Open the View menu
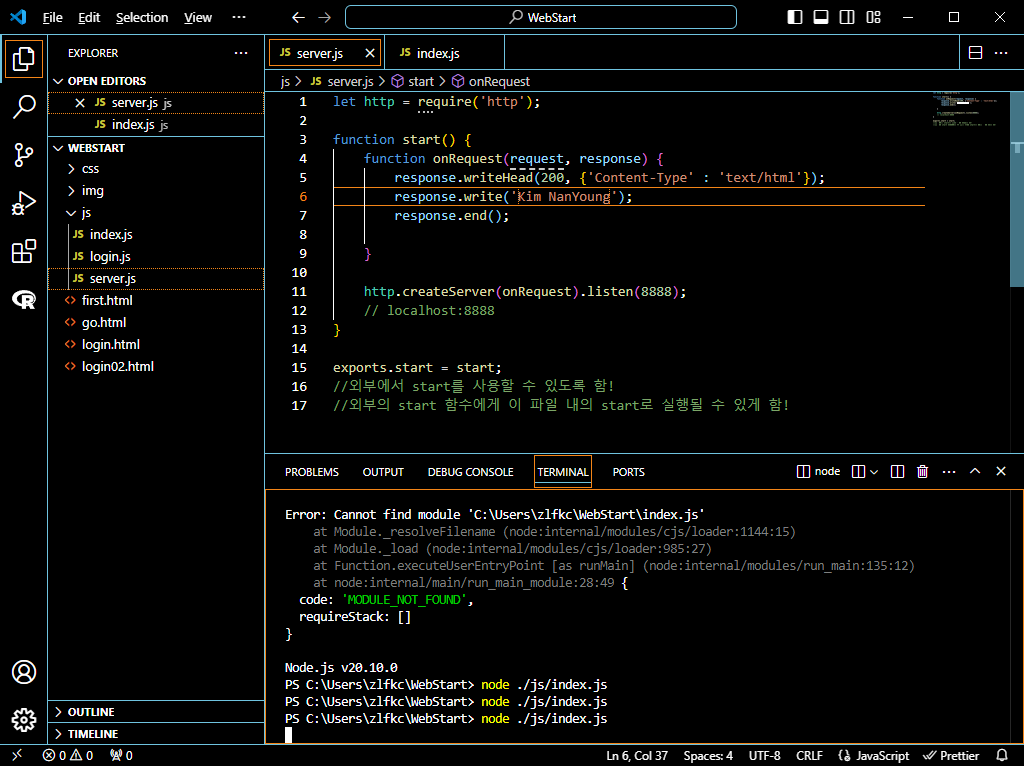 (198, 18)
